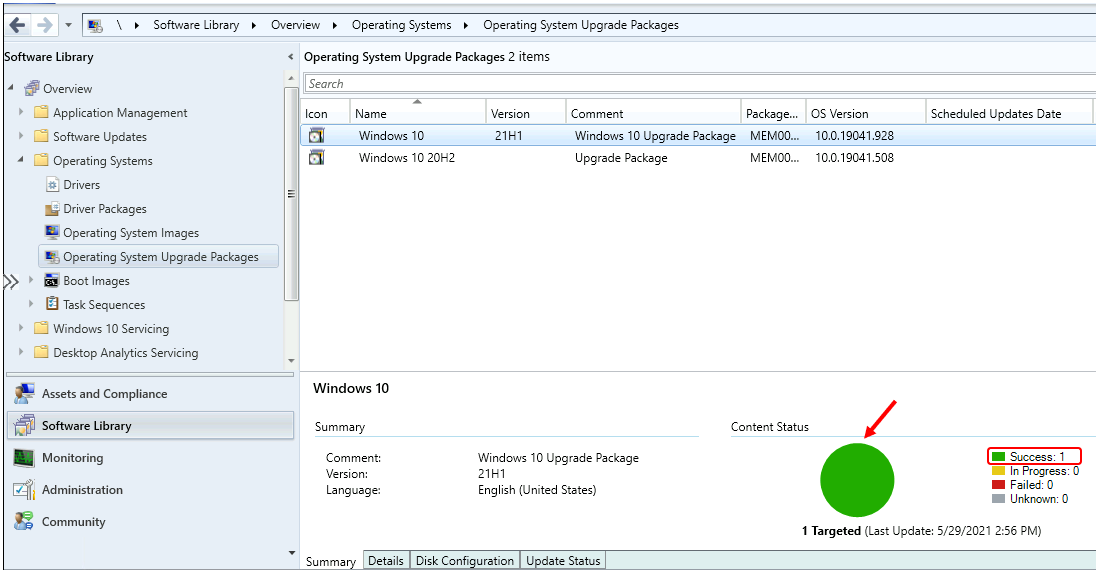Click the tree scrollbar down arrow

(291, 361)
